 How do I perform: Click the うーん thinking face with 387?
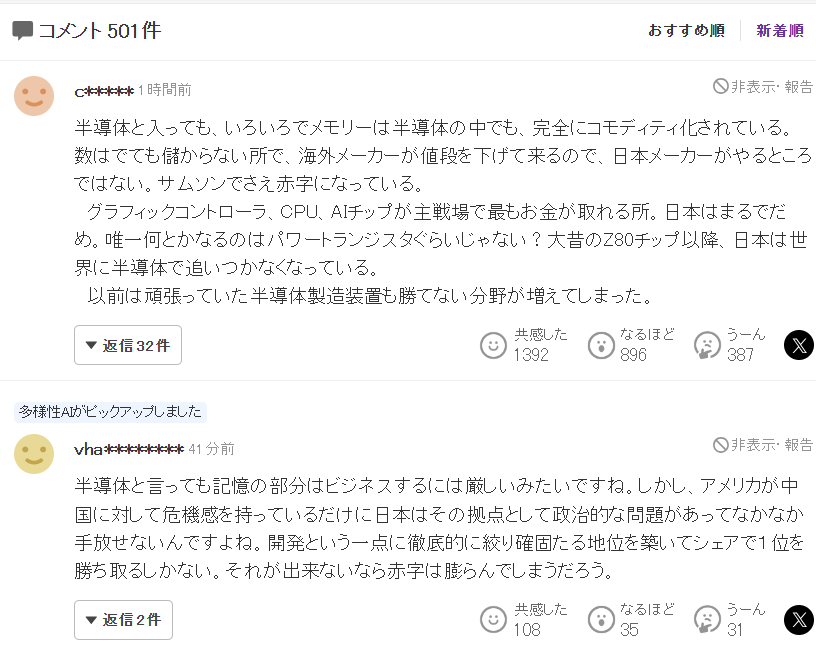(707, 346)
